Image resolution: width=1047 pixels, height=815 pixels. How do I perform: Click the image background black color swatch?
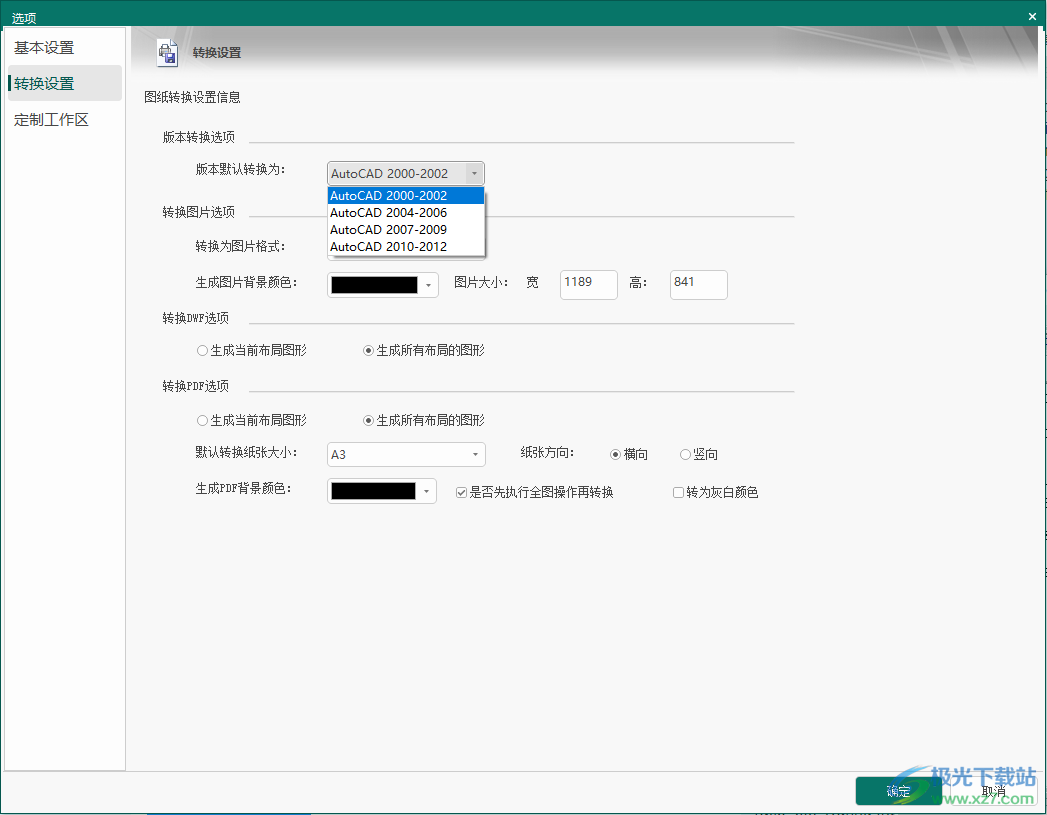point(374,285)
